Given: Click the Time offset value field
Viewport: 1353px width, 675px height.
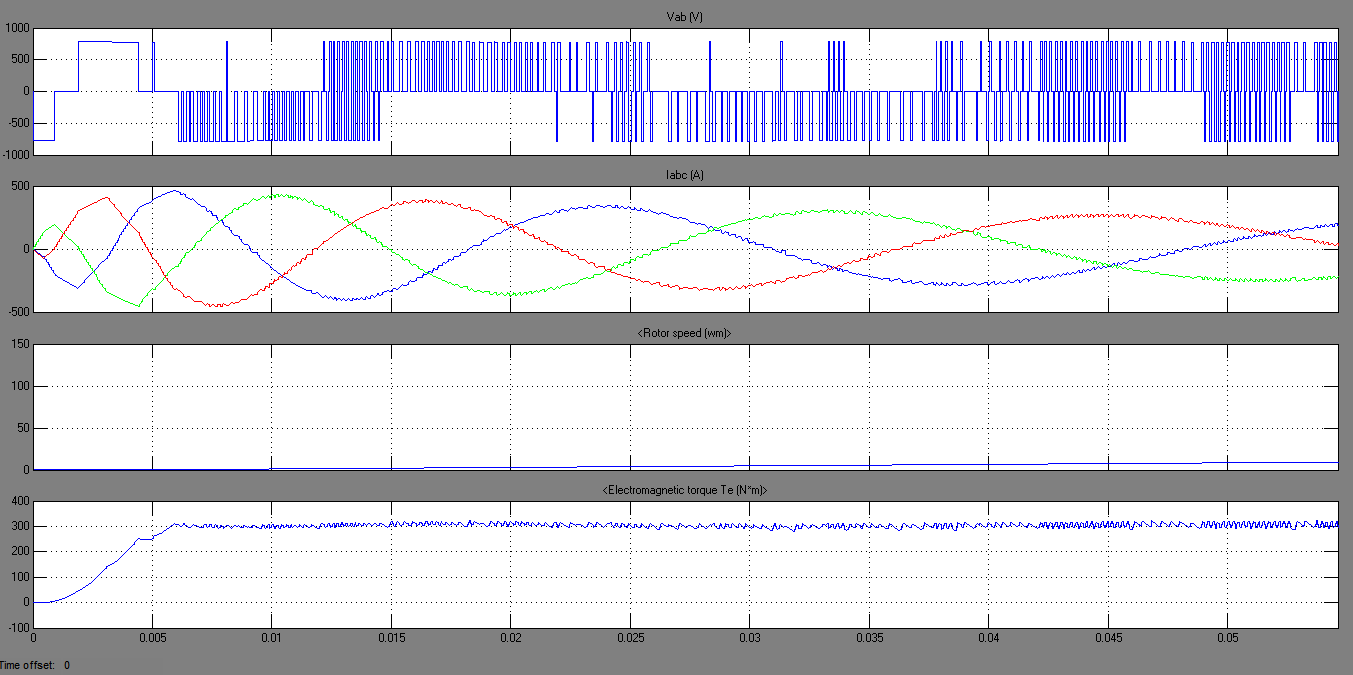Looking at the screenshot, I should coord(65,662).
